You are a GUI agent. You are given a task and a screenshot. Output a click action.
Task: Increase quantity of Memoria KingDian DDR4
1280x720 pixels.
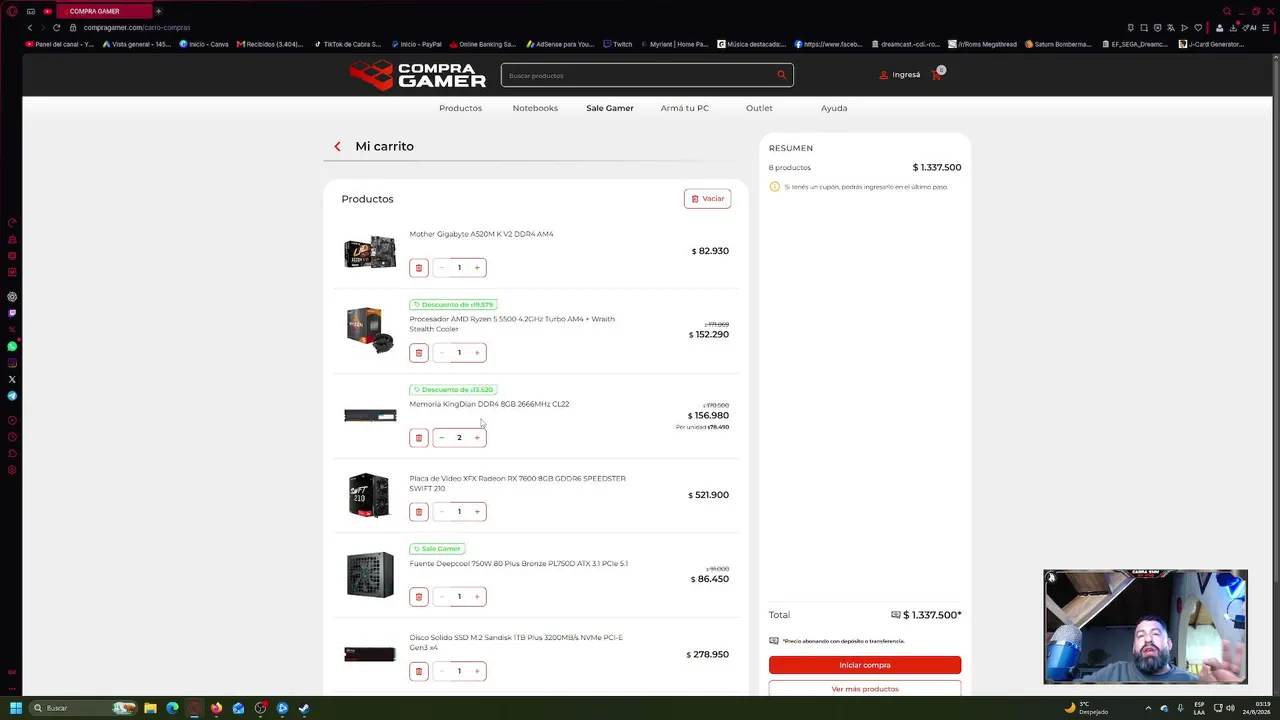coord(477,438)
